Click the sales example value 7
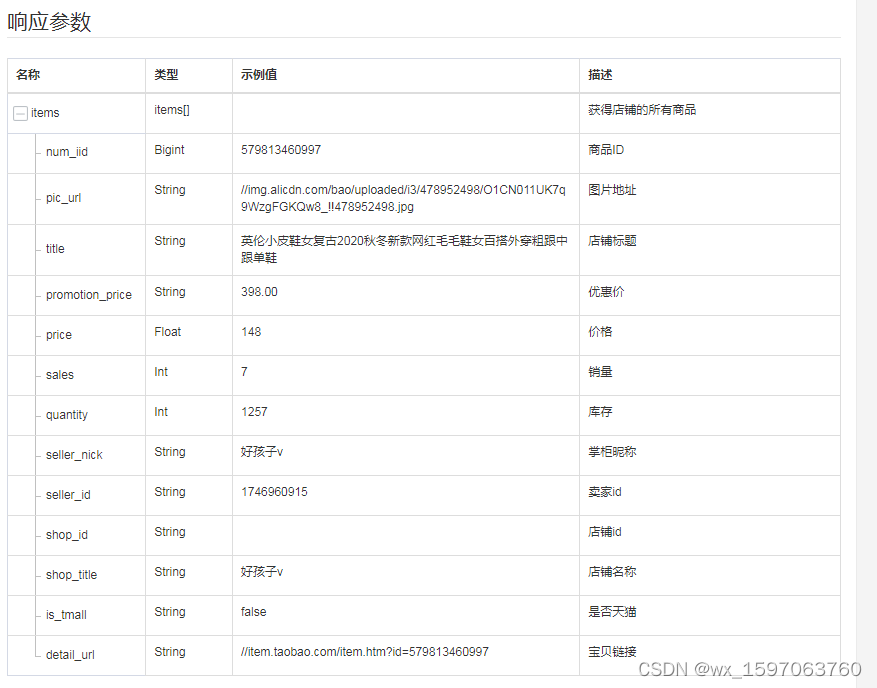Image resolution: width=877 pixels, height=688 pixels. click(x=244, y=372)
